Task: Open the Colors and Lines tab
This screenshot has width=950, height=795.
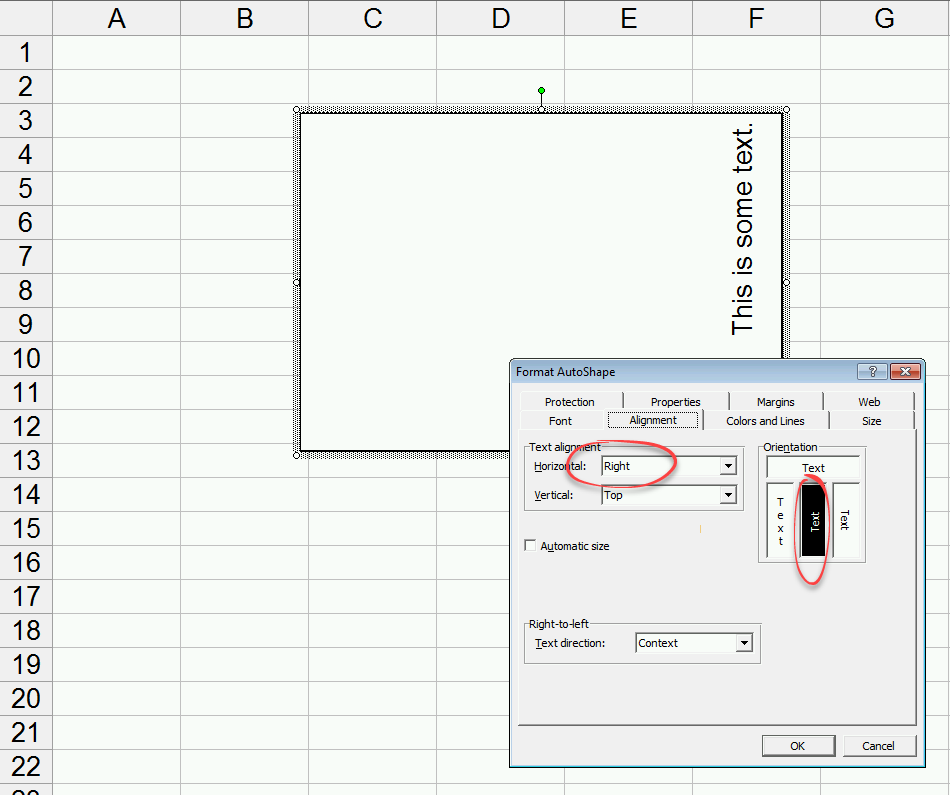Action: click(x=765, y=421)
